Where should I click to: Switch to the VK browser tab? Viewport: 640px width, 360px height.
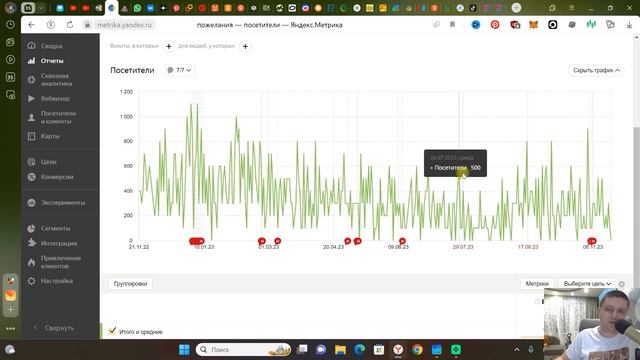point(150,8)
